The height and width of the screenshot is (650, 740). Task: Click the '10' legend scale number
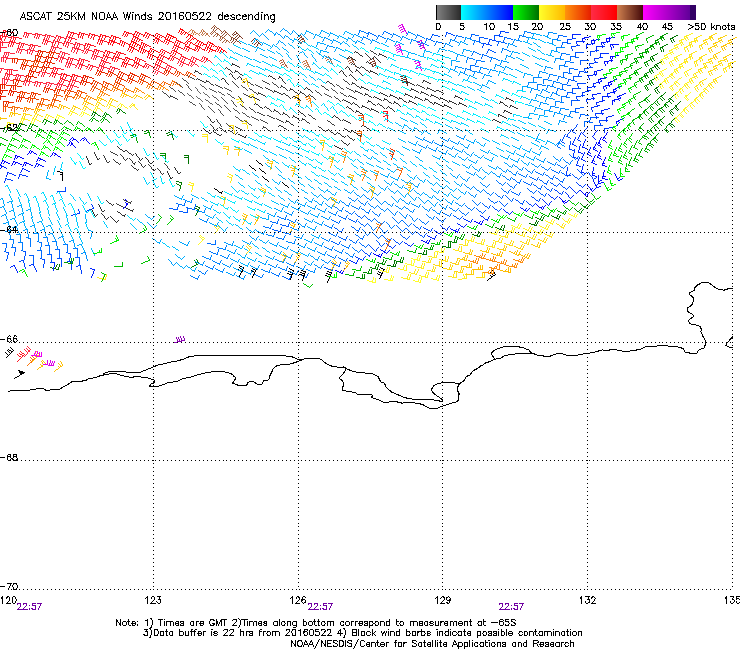(489, 27)
